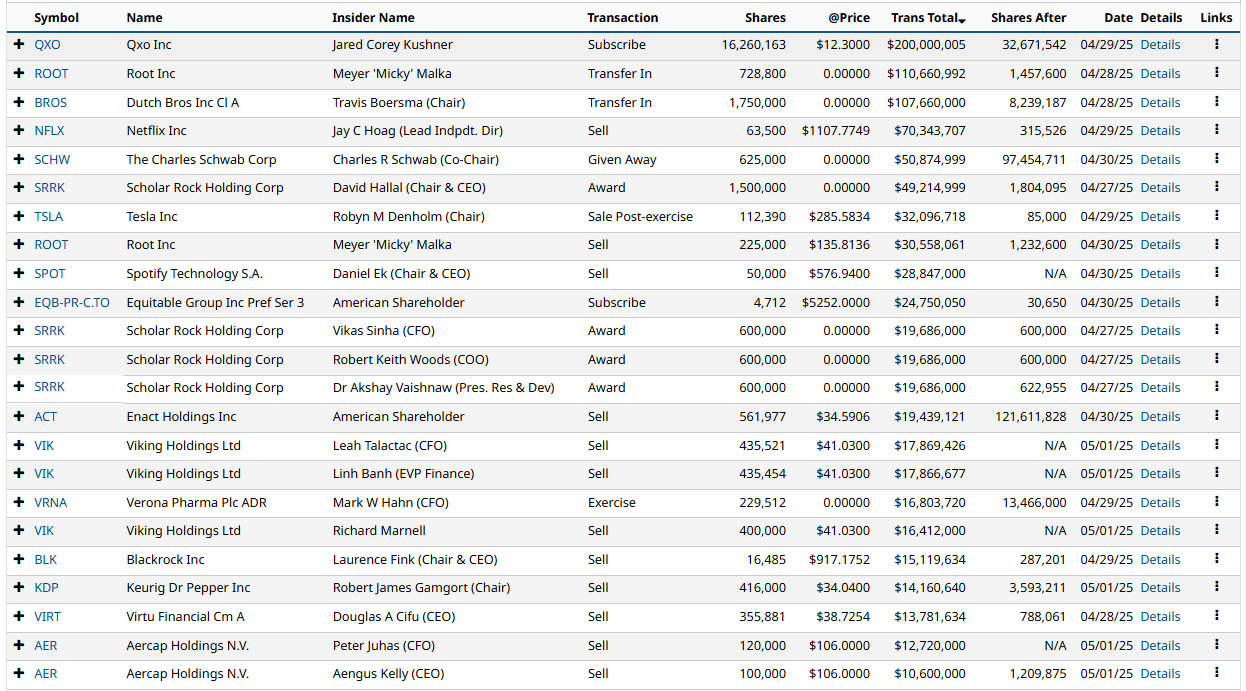
Task: Expand the KDP row details
Action: (x=19, y=587)
